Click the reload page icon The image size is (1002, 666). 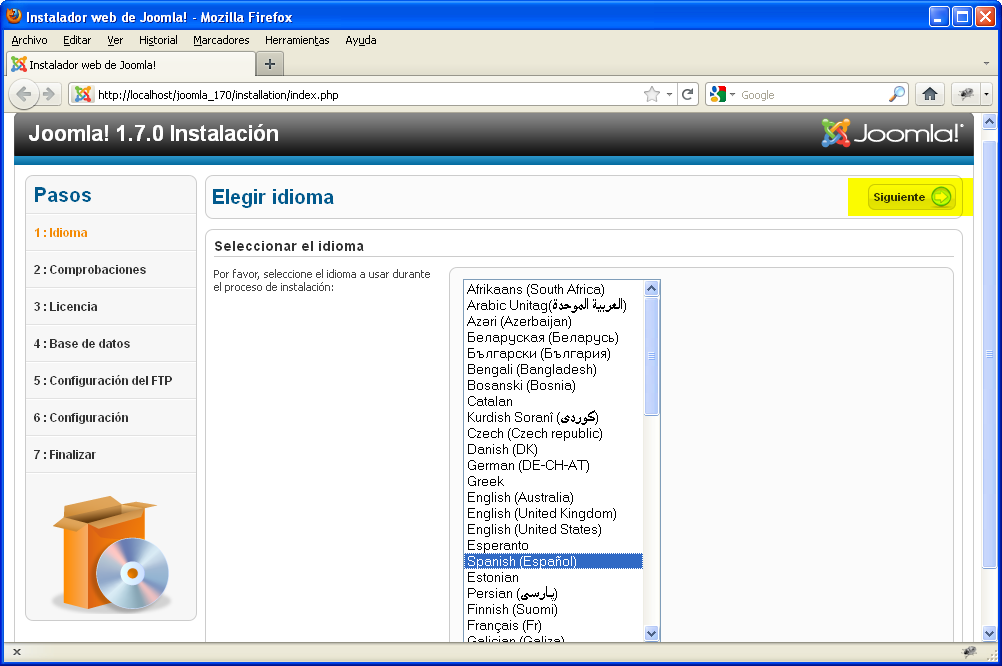pyautogui.click(x=688, y=95)
